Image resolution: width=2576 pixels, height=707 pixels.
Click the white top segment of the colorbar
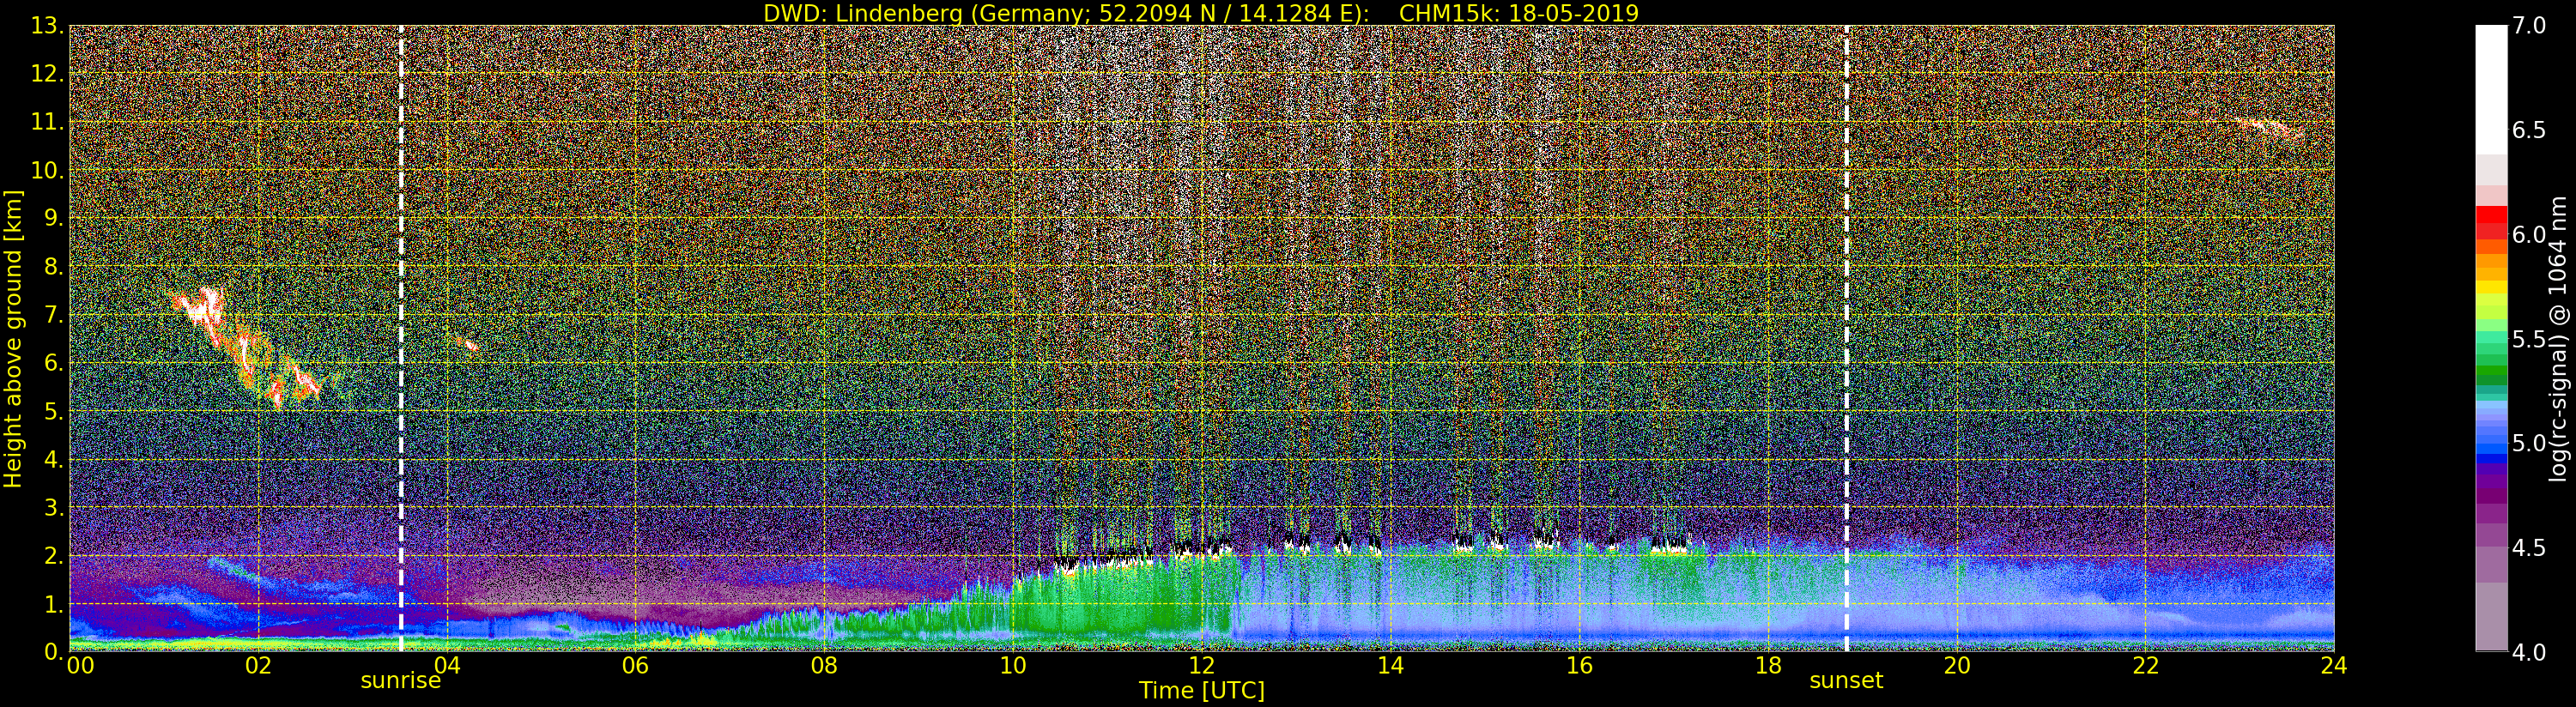[x=2491, y=90]
